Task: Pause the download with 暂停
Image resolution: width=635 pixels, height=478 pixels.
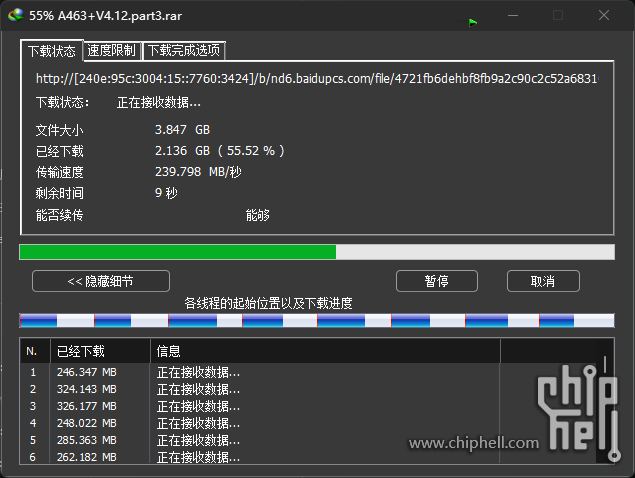Action: [437, 281]
